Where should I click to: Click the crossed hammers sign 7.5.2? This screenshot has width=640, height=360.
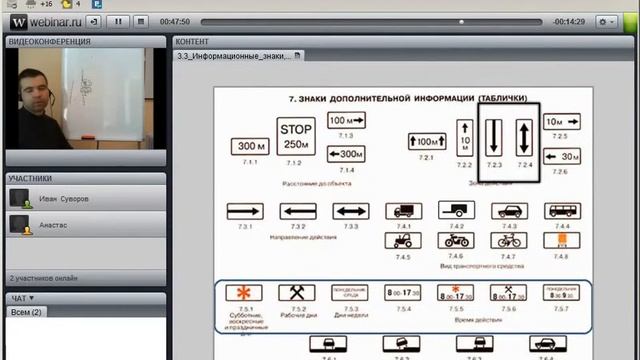click(x=297, y=293)
